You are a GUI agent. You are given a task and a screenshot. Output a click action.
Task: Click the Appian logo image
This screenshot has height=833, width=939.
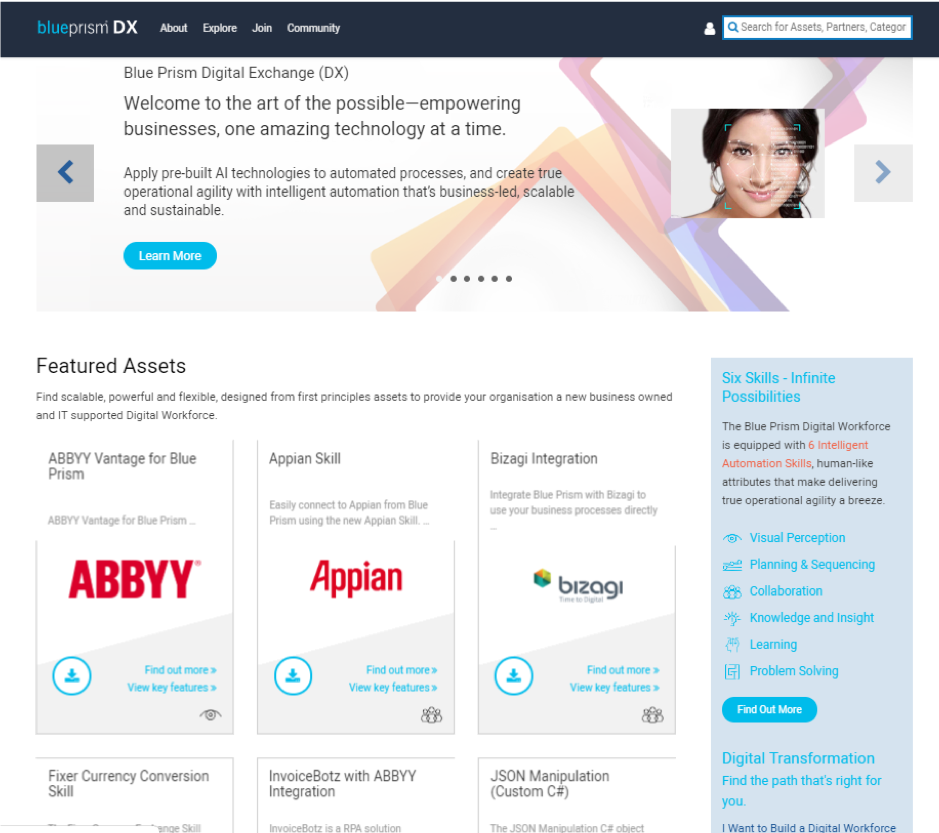356,578
